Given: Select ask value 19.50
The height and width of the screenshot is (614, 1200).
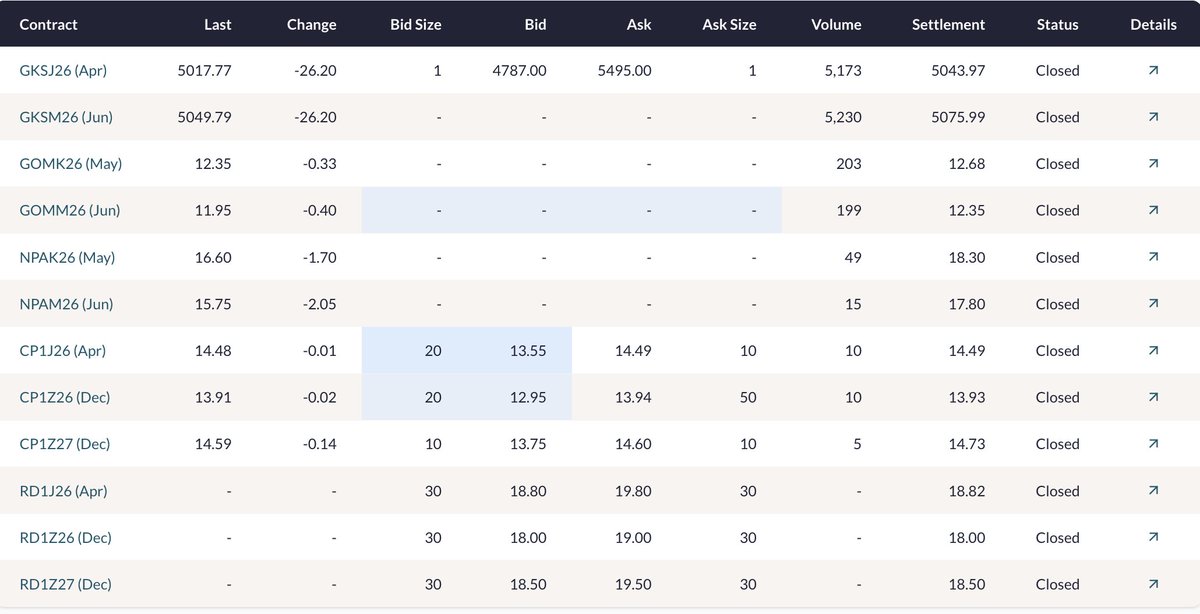Looking at the screenshot, I should pos(634,584).
